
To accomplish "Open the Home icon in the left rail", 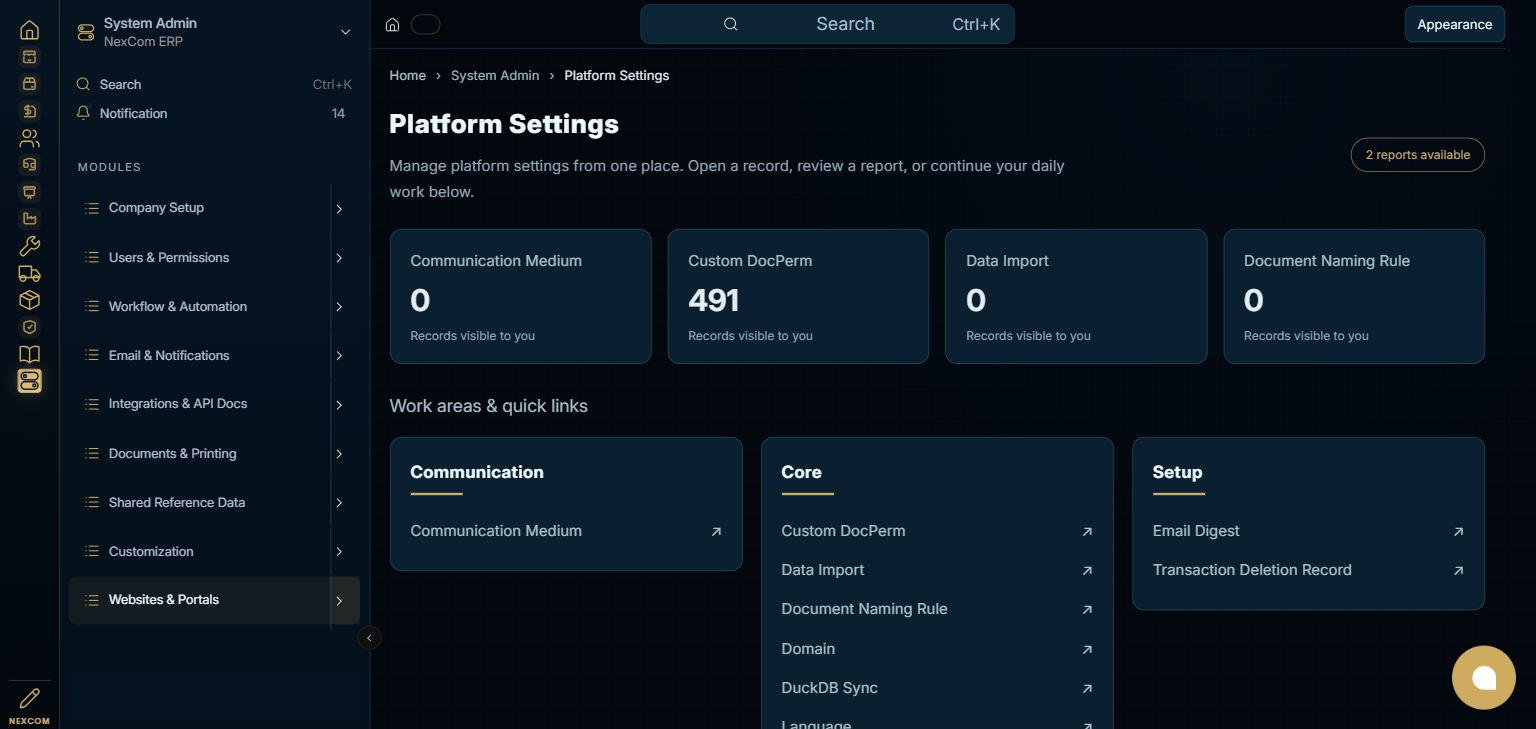I will (x=30, y=30).
